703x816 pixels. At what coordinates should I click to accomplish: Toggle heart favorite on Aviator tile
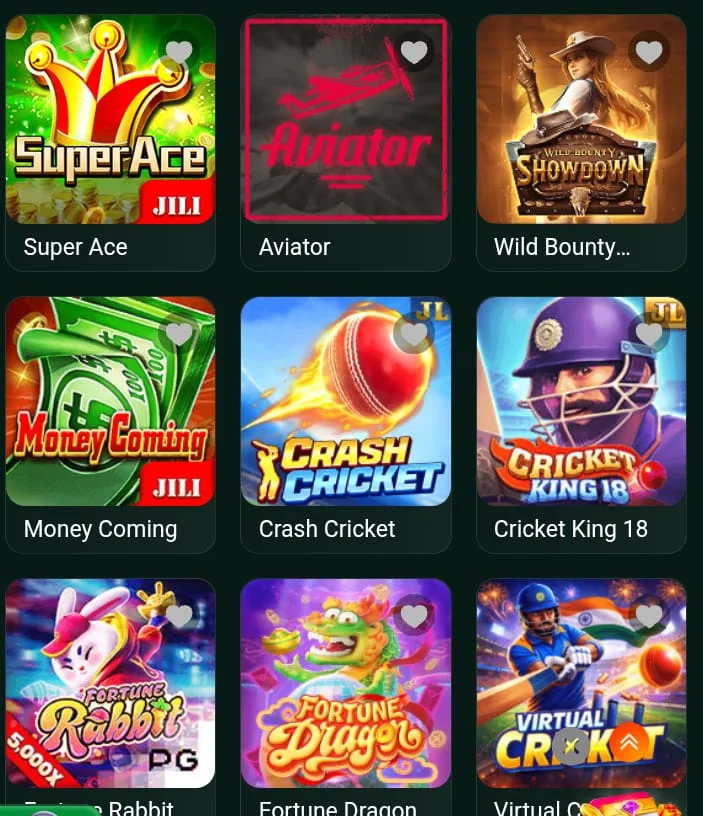point(414,52)
